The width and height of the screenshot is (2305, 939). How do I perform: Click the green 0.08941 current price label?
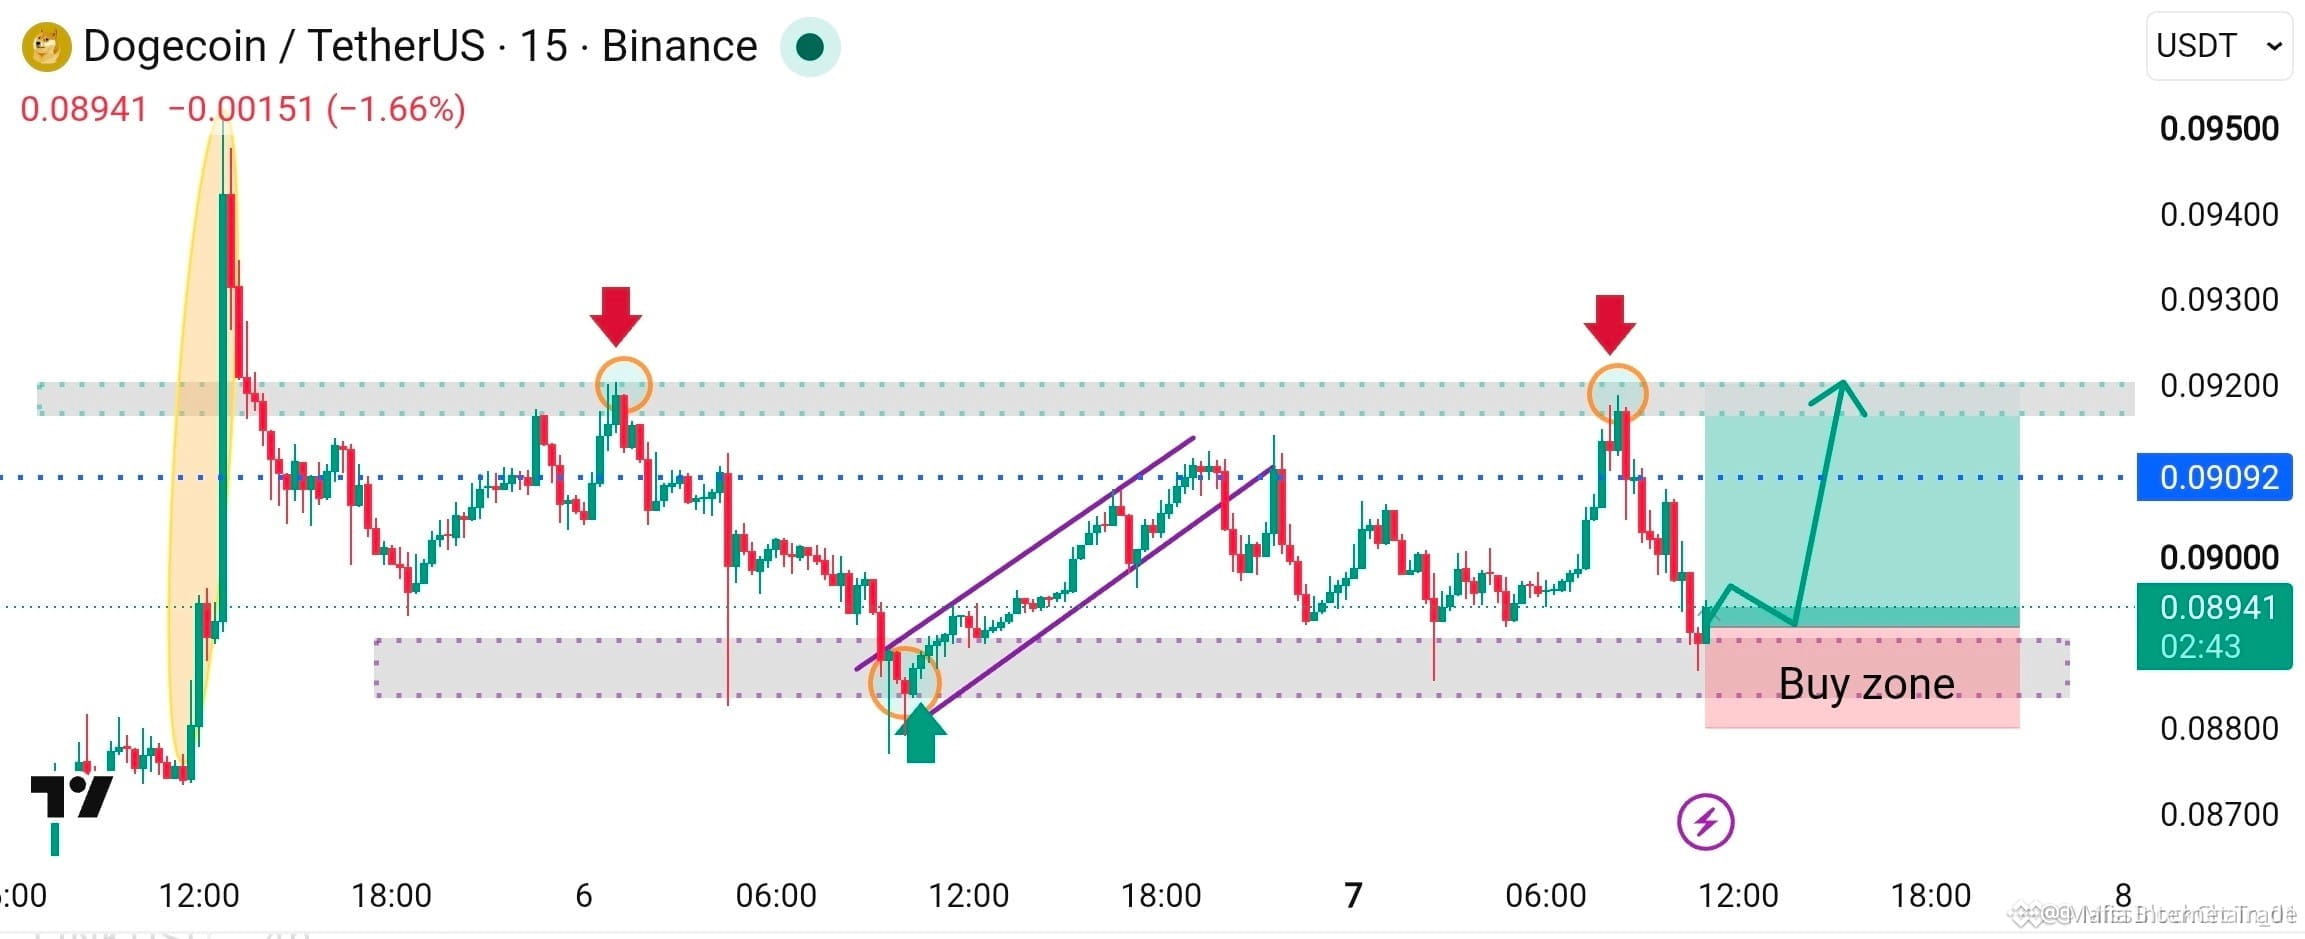coord(2214,626)
